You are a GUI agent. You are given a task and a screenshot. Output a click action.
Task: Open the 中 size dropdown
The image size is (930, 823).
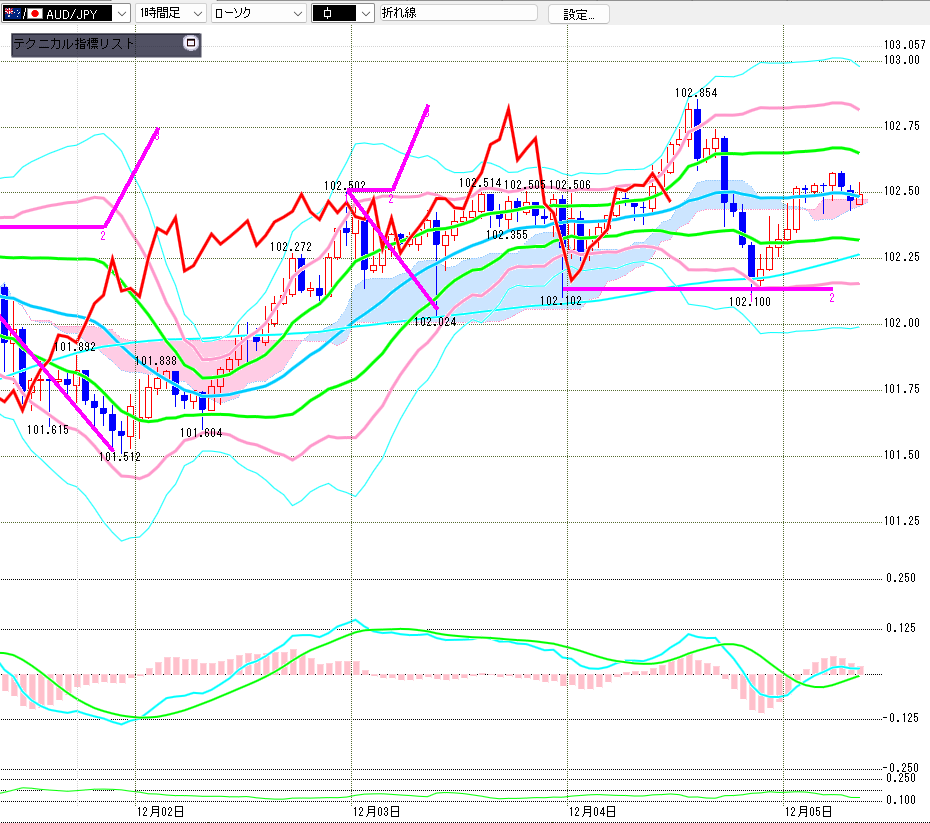click(364, 13)
